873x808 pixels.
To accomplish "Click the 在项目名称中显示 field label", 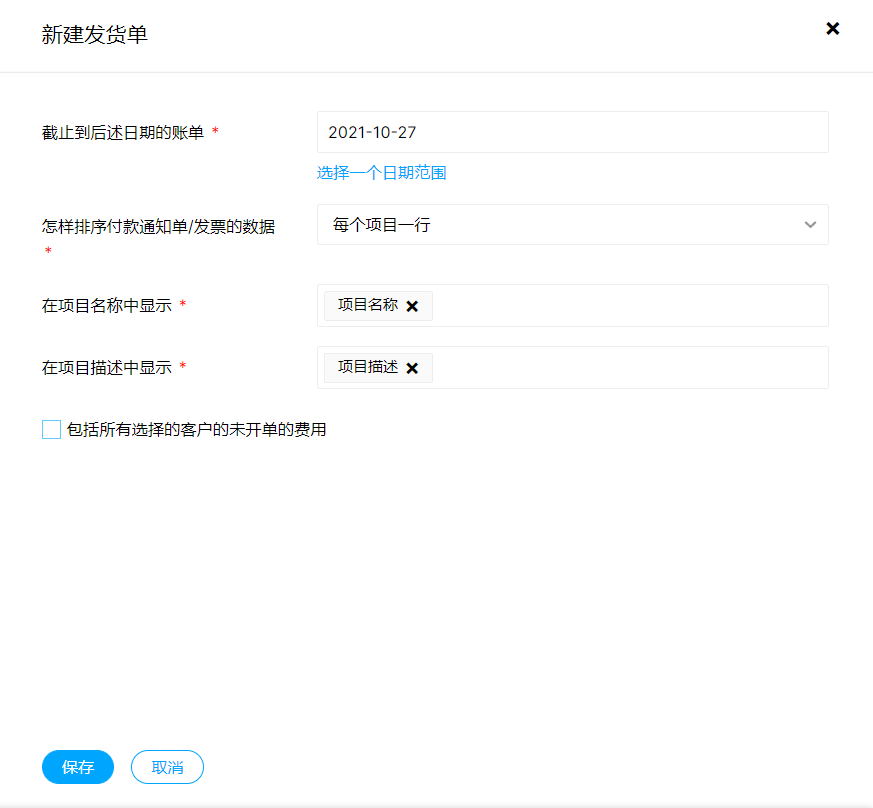I will [106, 306].
